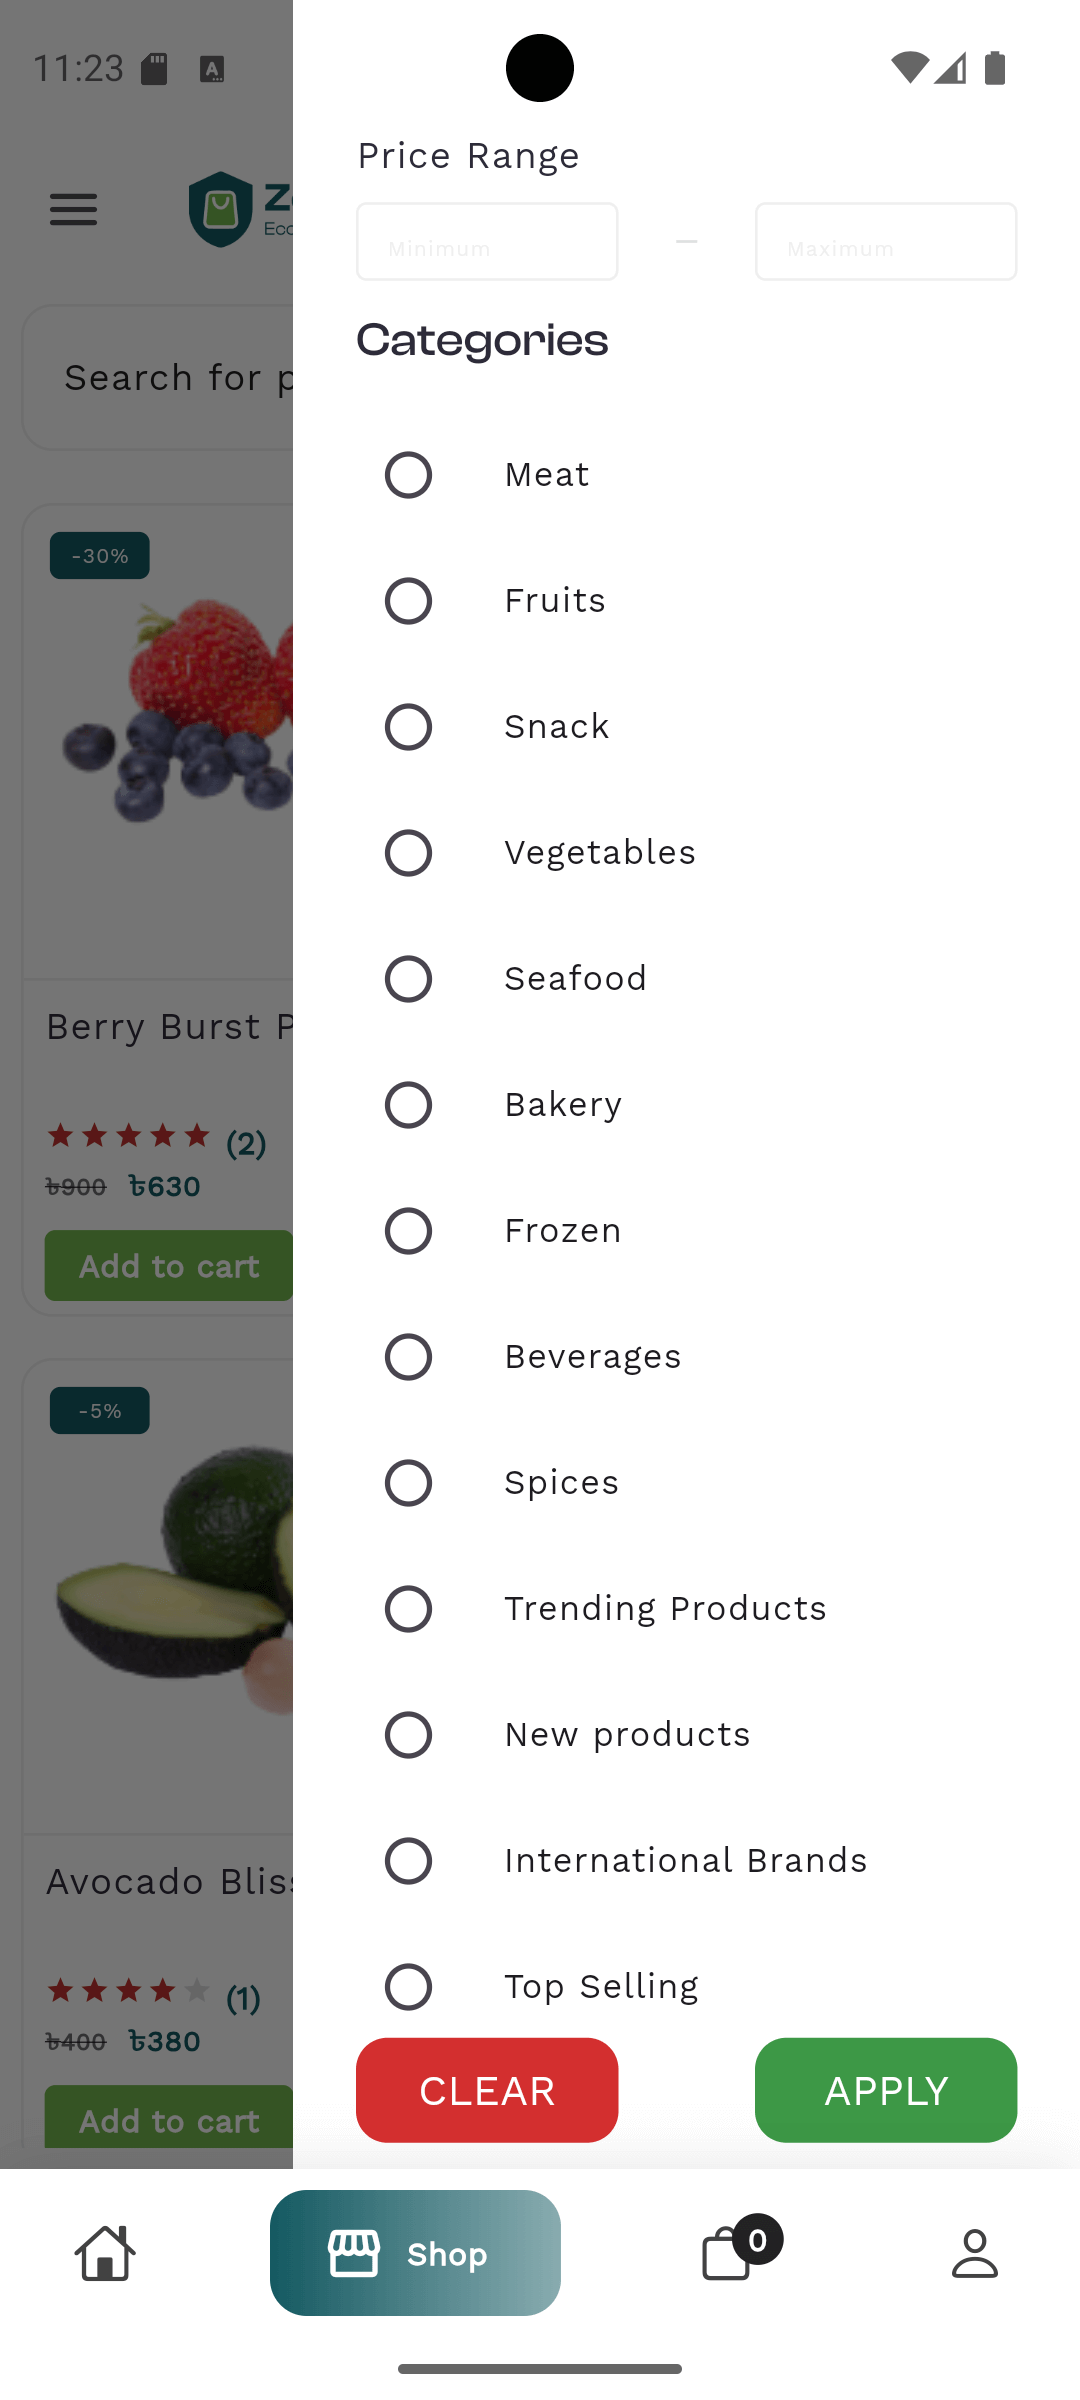Select the Beverages category radio button
The height and width of the screenshot is (2400, 1080).
(x=408, y=1357)
